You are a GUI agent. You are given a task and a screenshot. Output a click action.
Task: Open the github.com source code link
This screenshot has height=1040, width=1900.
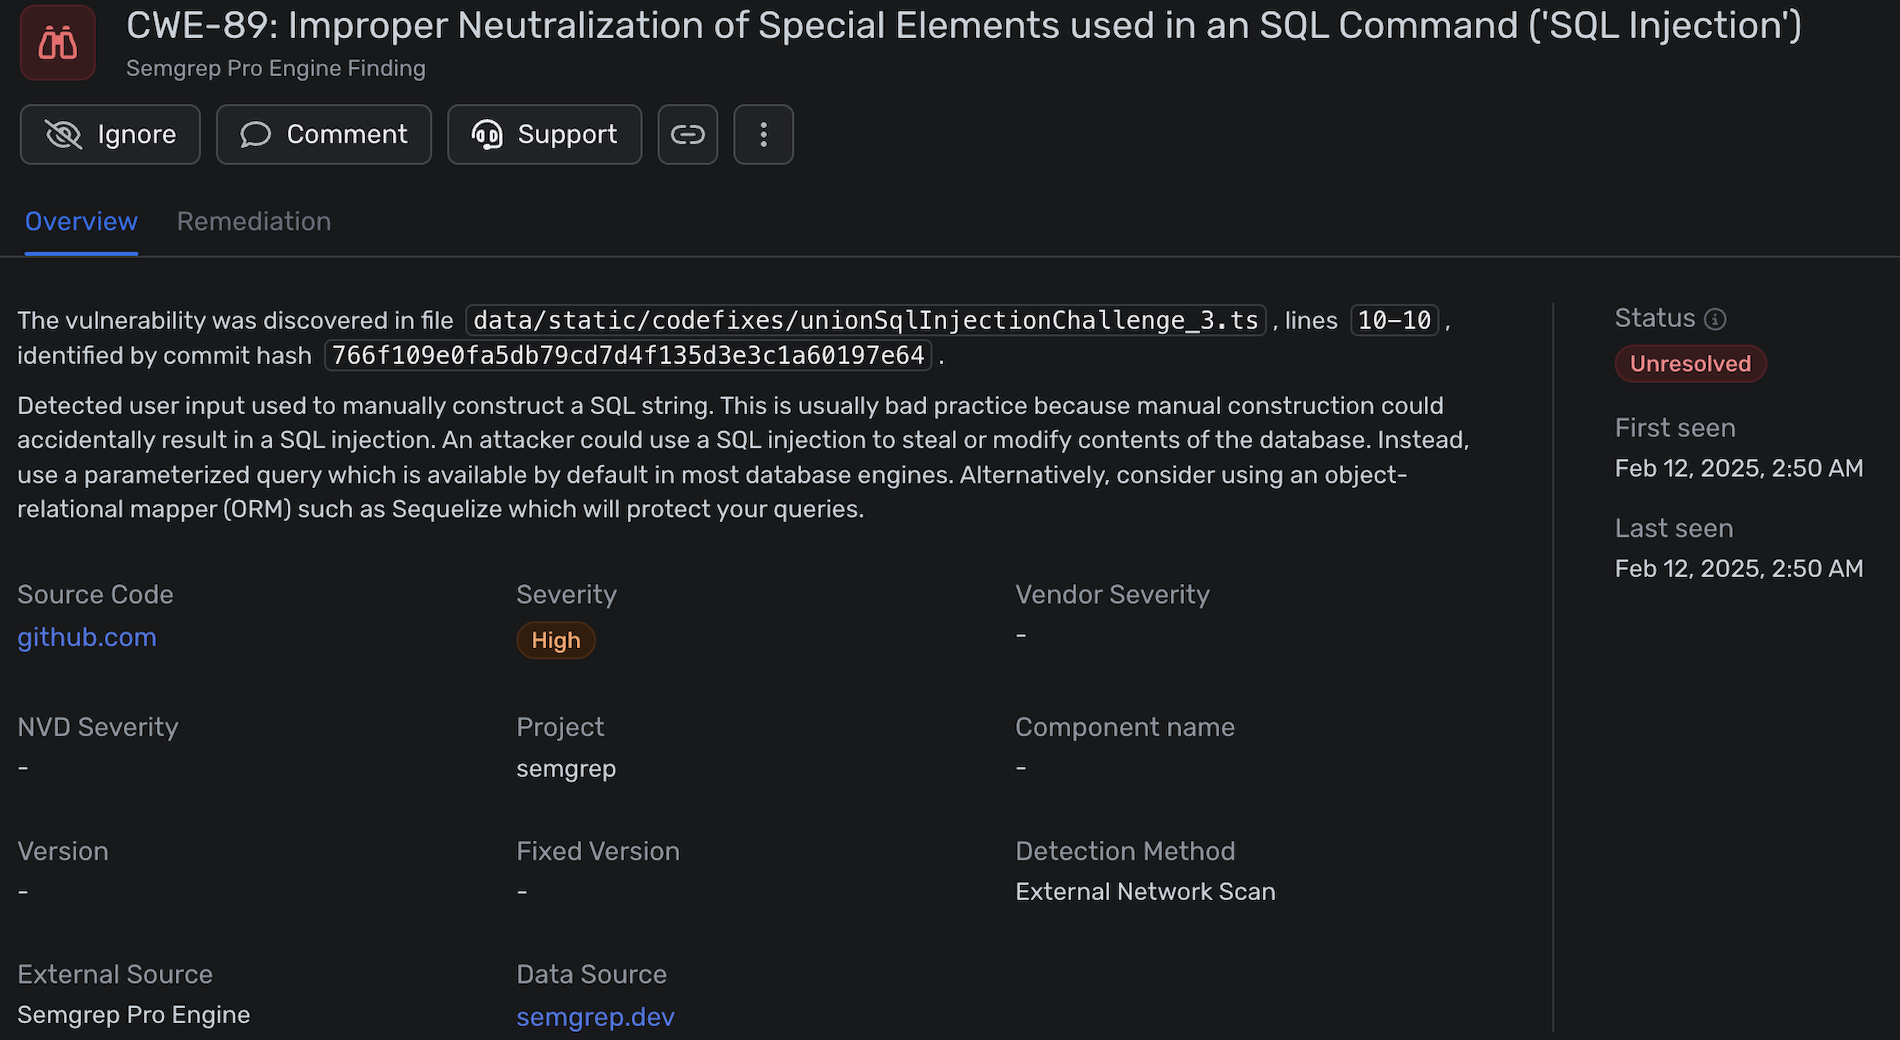click(x=87, y=637)
